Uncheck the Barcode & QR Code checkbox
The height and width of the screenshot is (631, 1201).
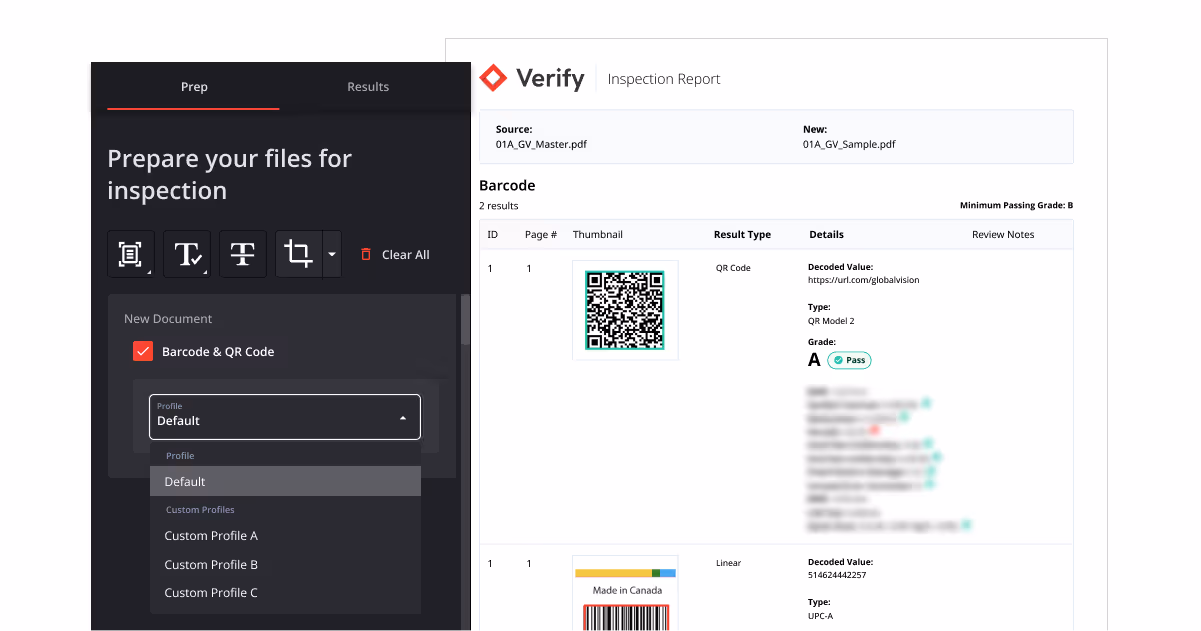point(143,352)
